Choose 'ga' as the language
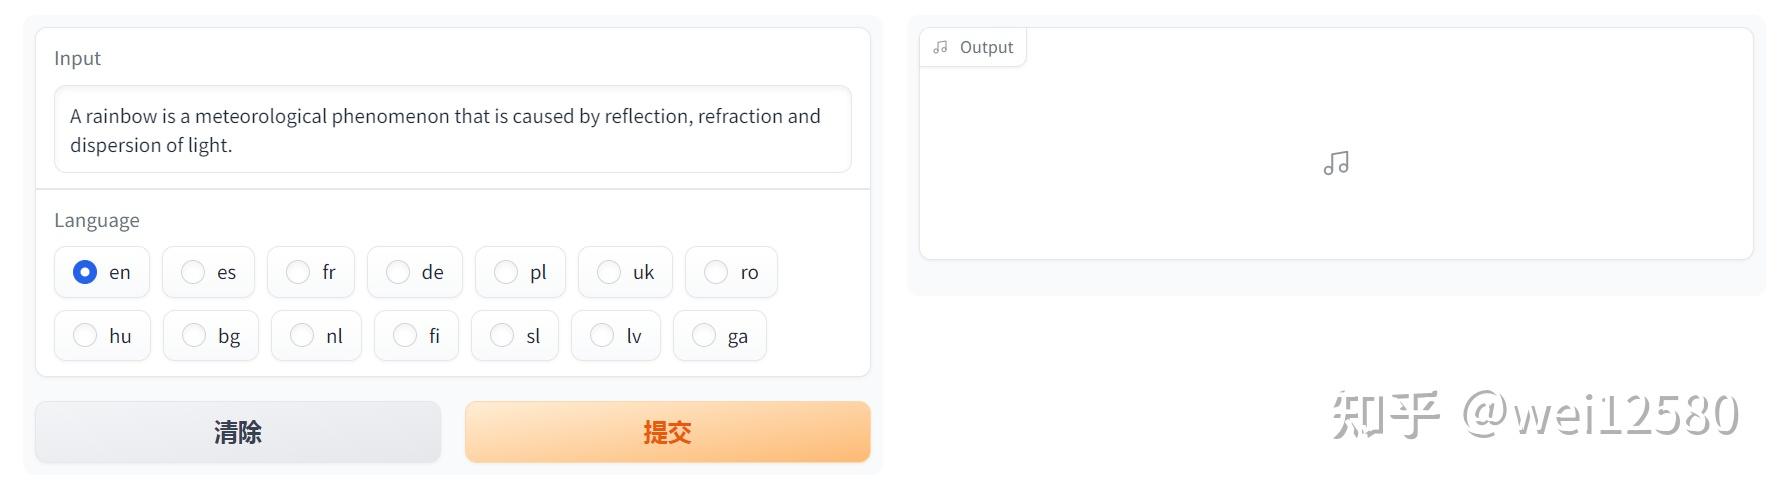The image size is (1785, 487). coord(704,336)
